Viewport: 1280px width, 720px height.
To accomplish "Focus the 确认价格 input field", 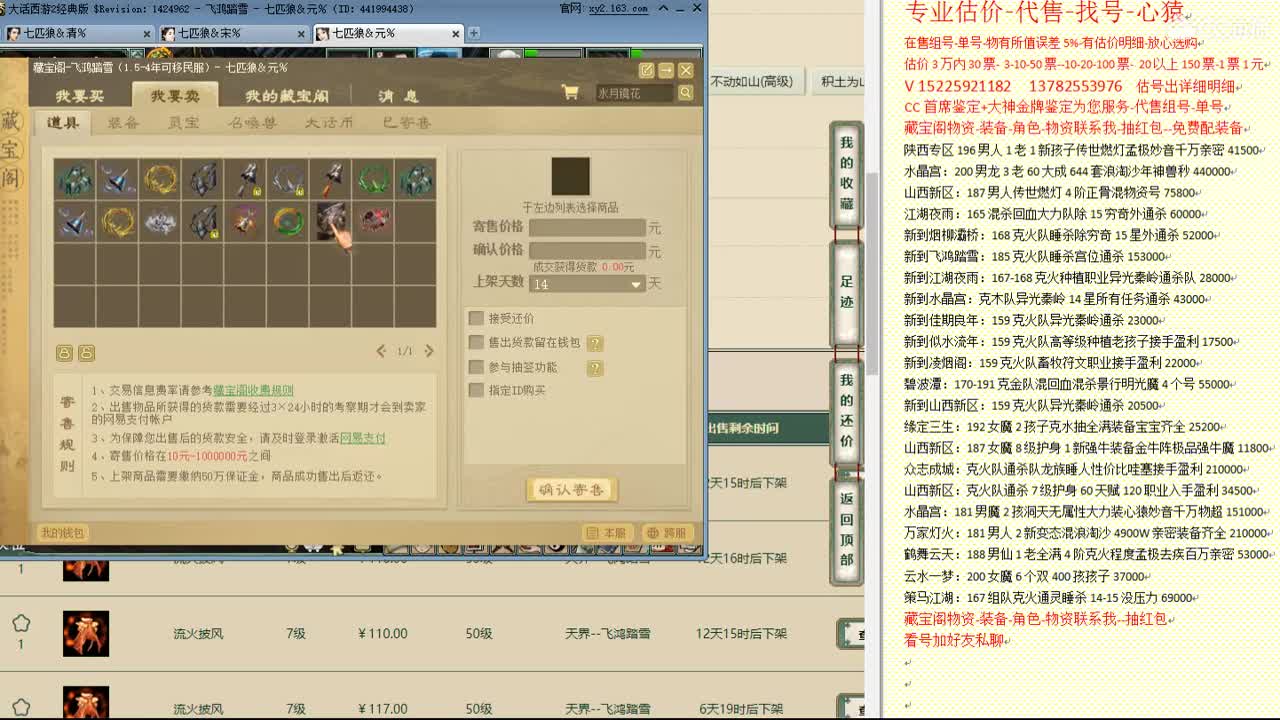I will pos(587,251).
